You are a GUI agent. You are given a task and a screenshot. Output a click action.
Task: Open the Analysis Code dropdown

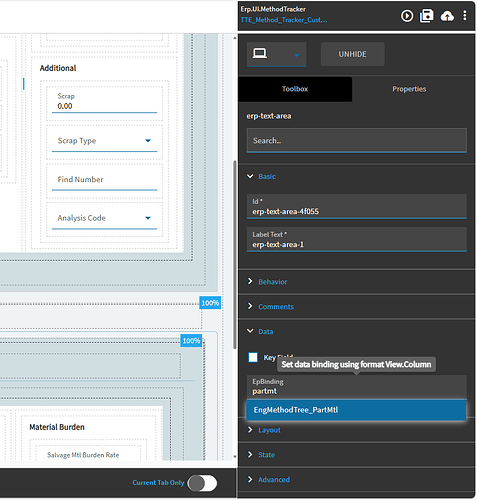point(104,218)
